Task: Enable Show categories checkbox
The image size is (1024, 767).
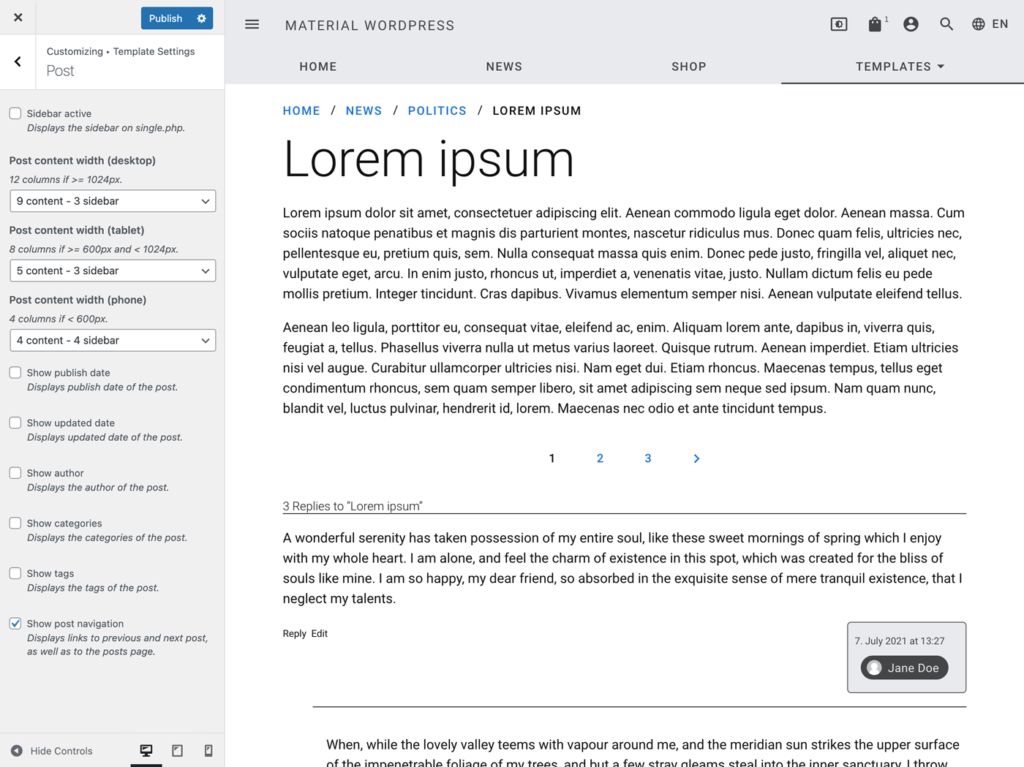Action: [x=15, y=523]
